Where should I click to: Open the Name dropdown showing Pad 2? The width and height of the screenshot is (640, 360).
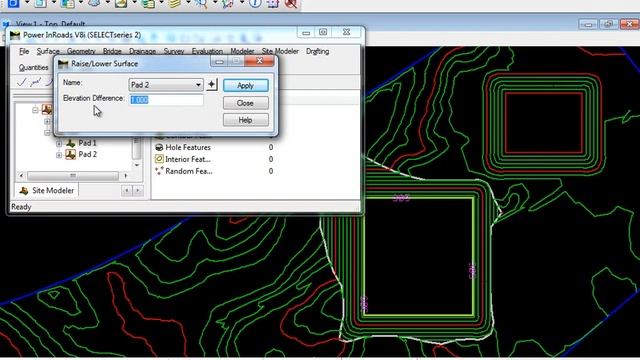166,85
